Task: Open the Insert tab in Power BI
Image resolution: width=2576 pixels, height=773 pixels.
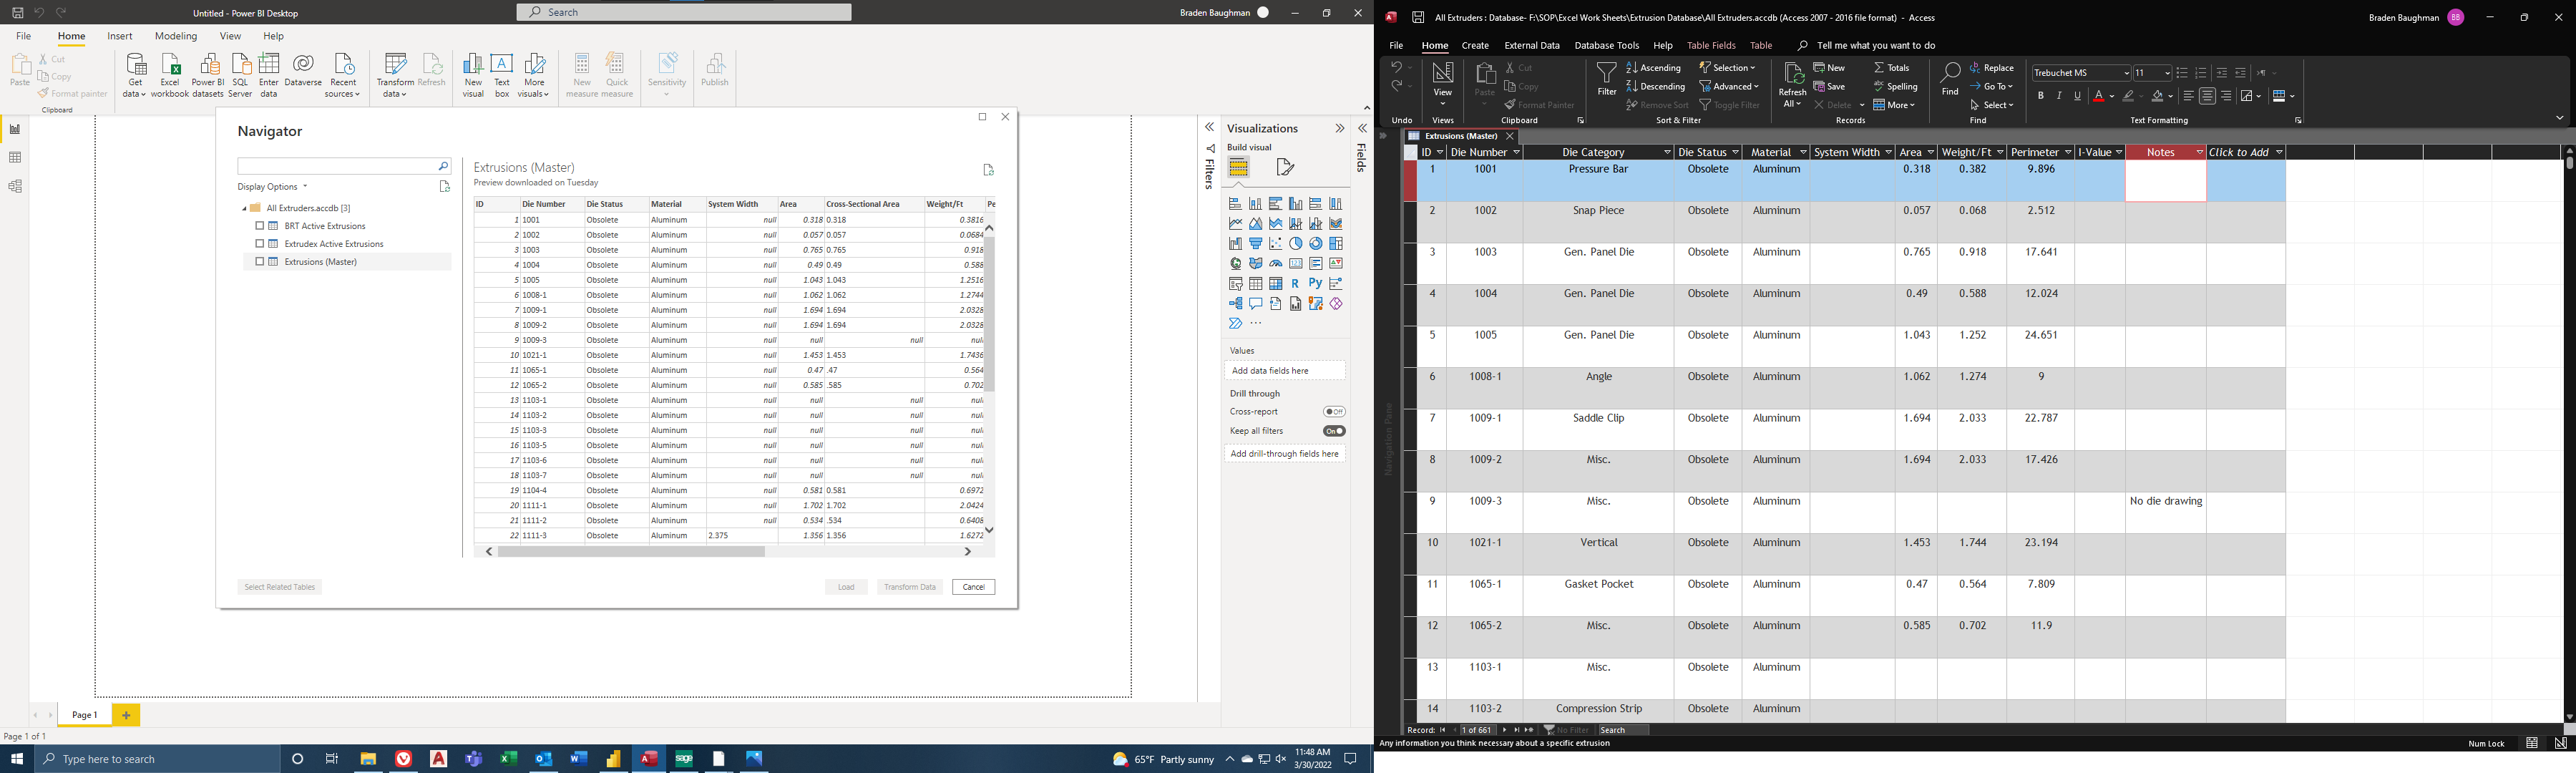Action: pyautogui.click(x=120, y=36)
